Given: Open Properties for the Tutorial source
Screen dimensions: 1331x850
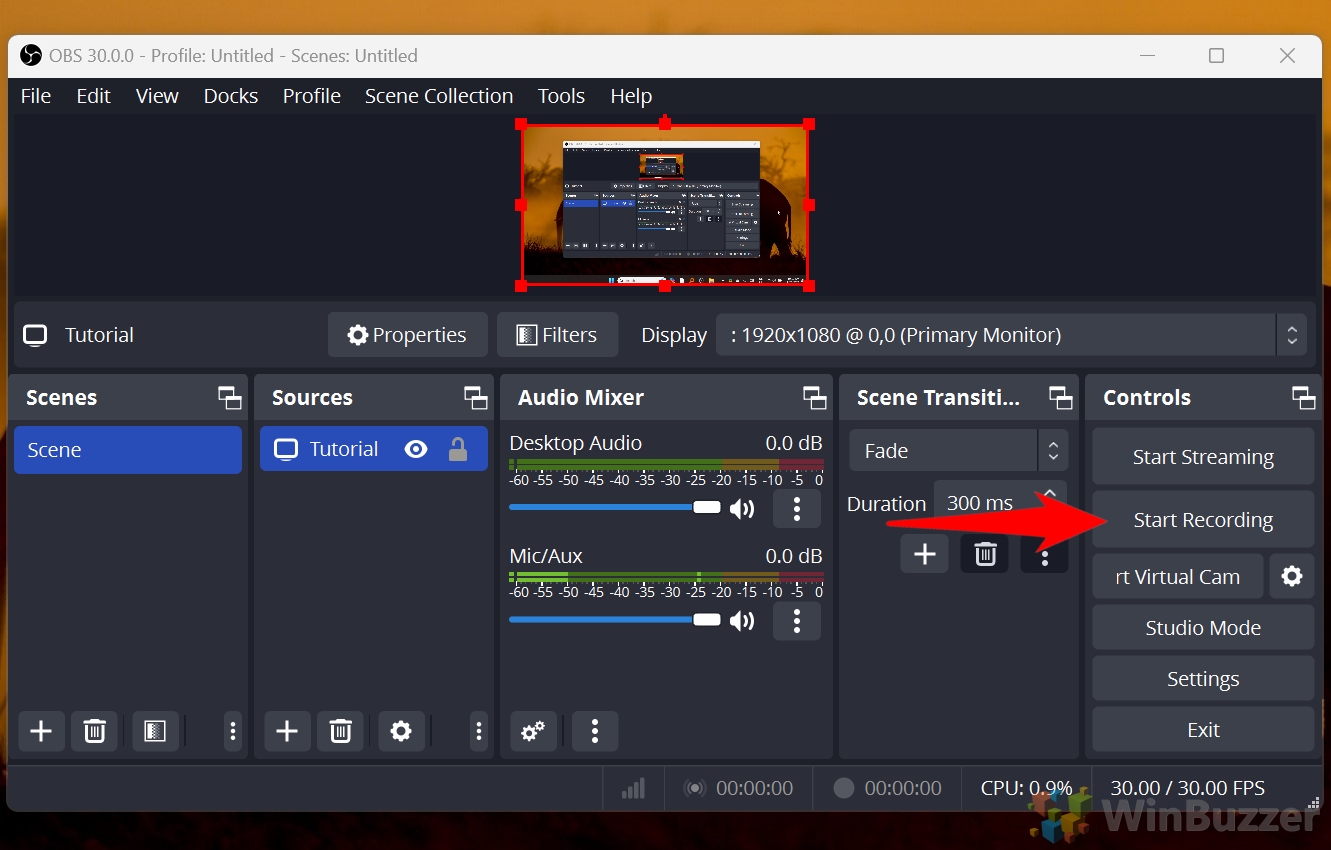Looking at the screenshot, I should [408, 335].
